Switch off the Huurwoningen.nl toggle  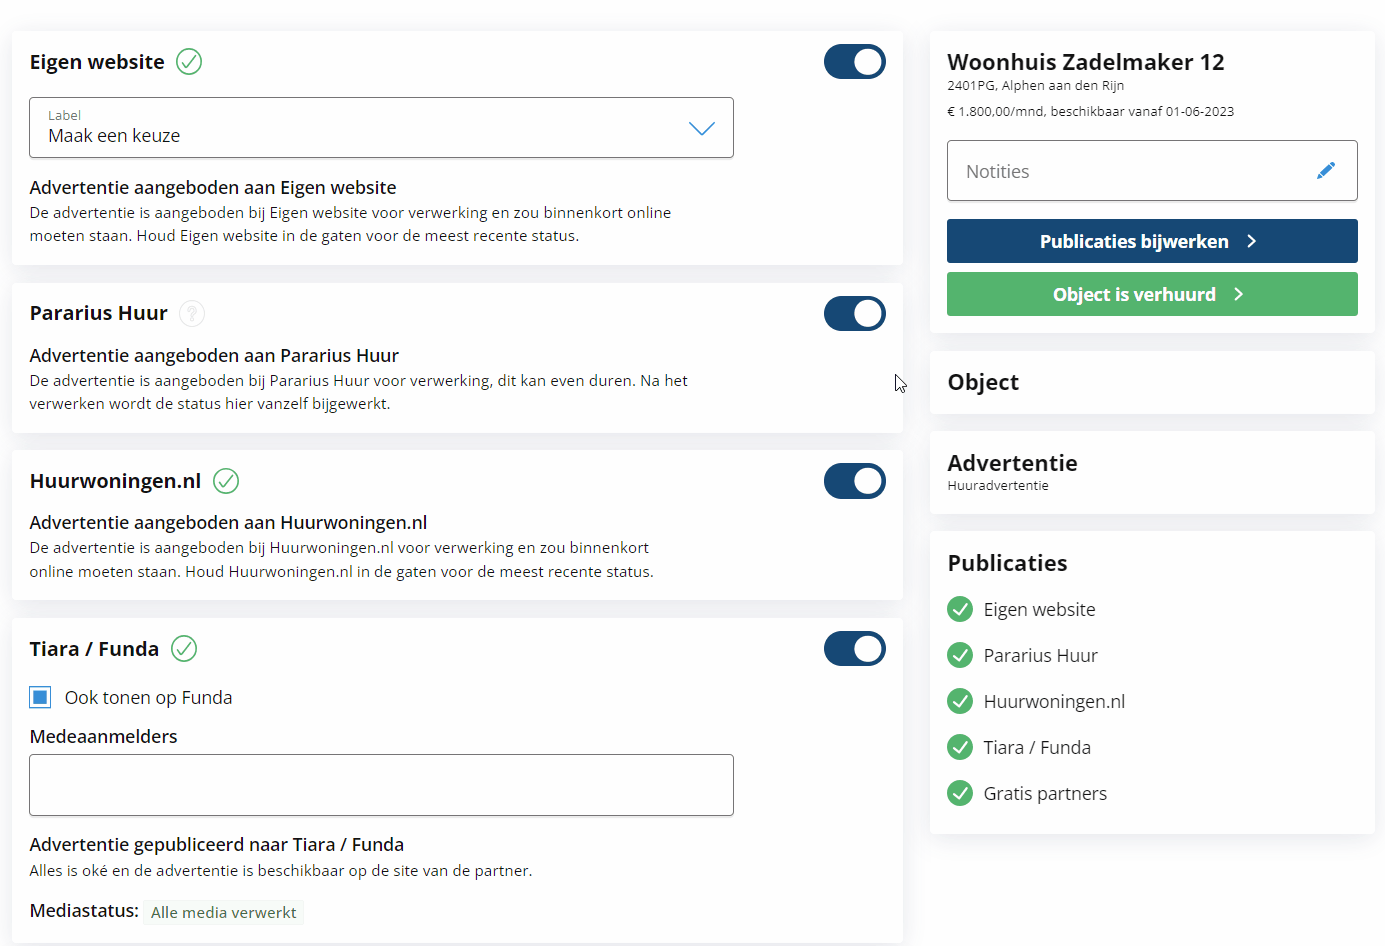(x=855, y=481)
